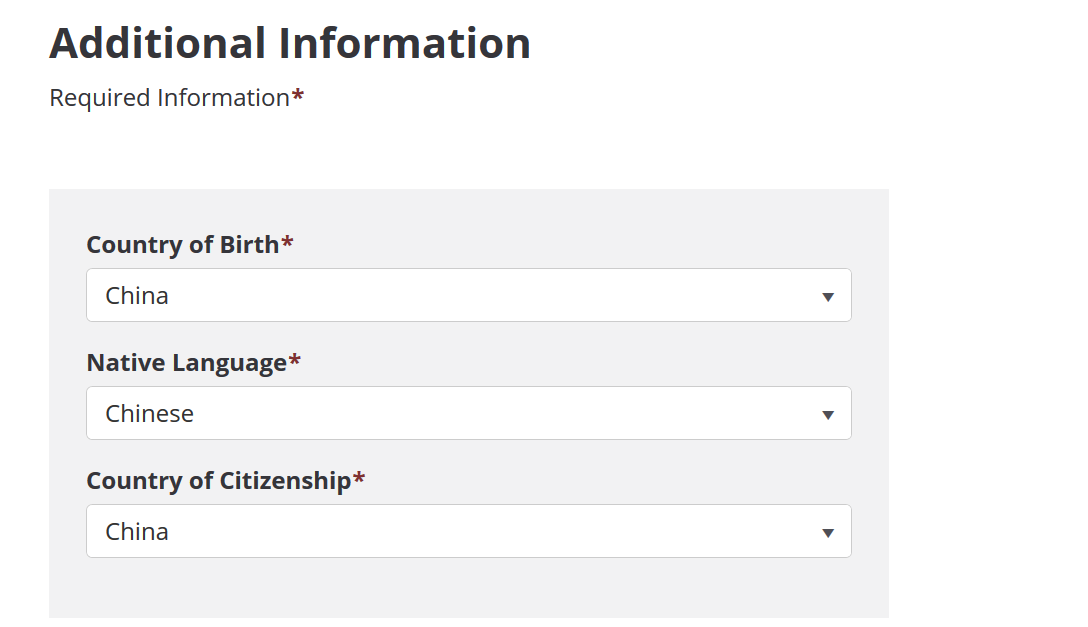Screen dimensions: 1088x627
Task: Click the gray form panel below the Country of Citizenship field
Action: coord(468,587)
